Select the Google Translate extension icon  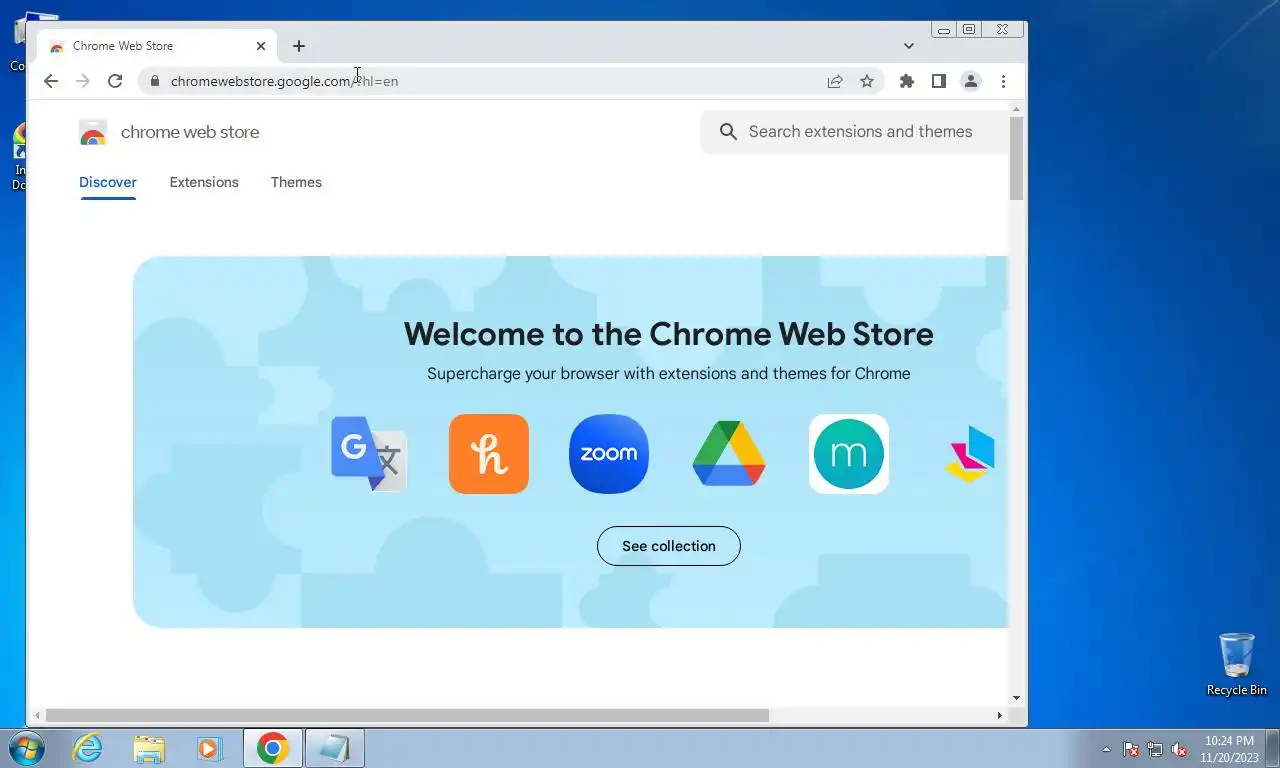(x=369, y=454)
